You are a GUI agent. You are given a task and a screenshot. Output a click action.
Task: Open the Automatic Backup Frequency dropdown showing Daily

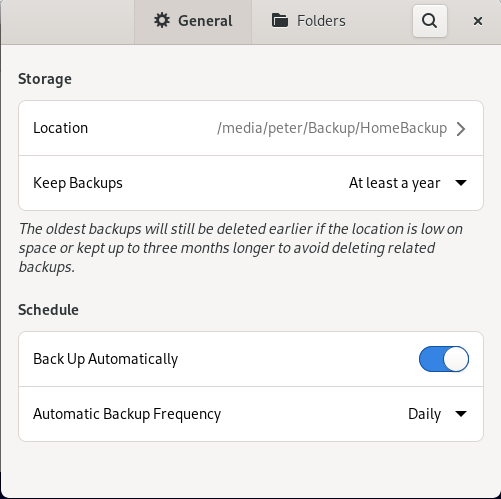pyautogui.click(x=437, y=414)
